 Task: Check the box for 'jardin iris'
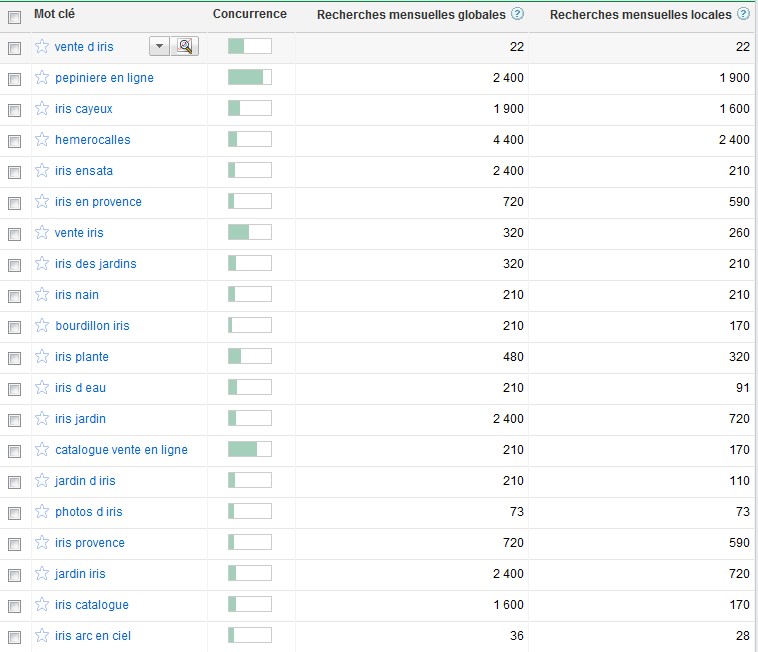[x=15, y=575]
